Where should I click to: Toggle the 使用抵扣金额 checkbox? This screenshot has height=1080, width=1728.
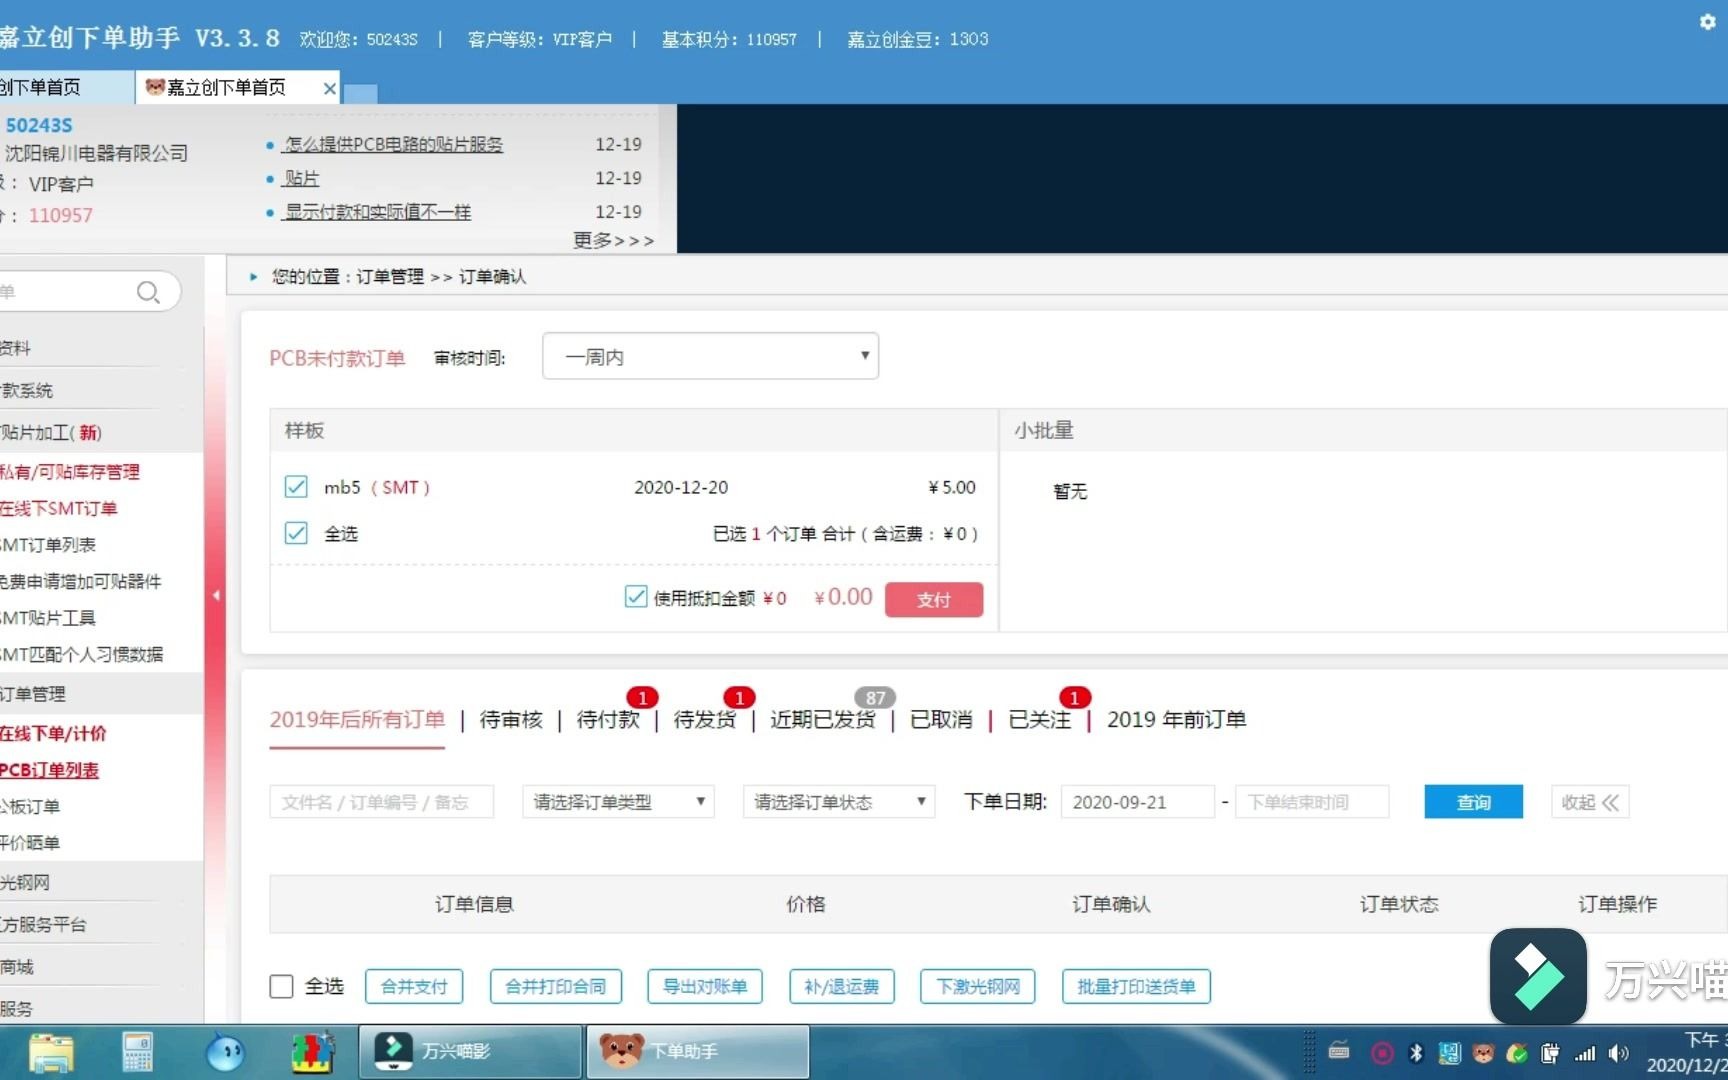[636, 597]
